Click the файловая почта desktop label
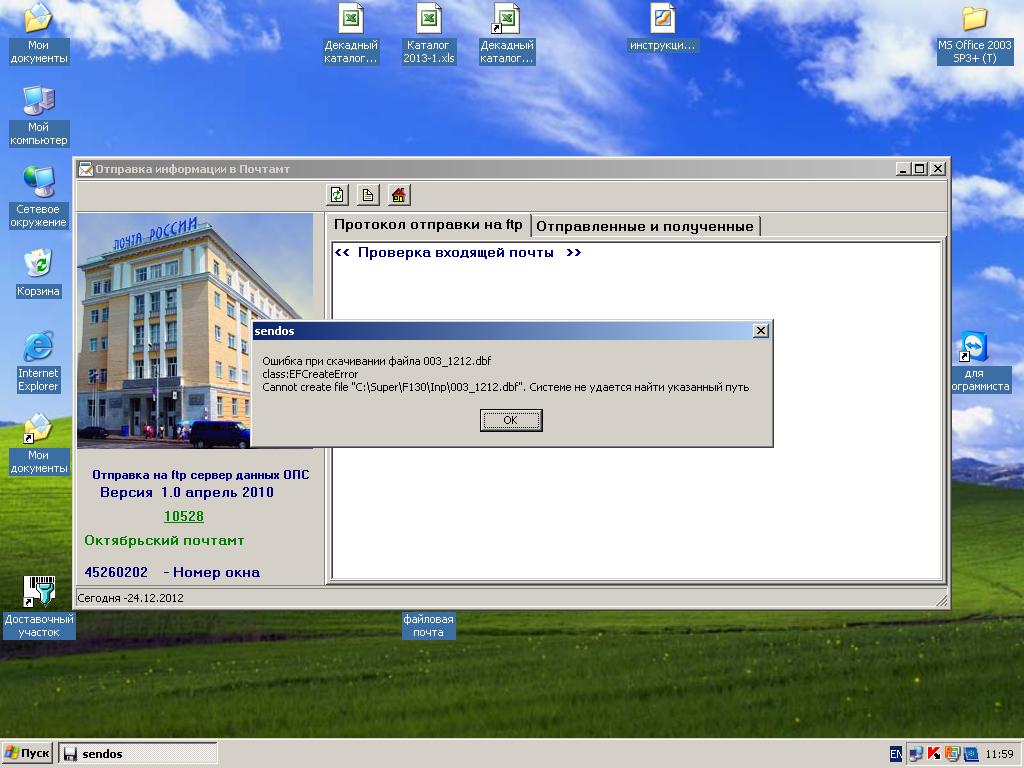The image size is (1024, 768). pyautogui.click(x=428, y=626)
